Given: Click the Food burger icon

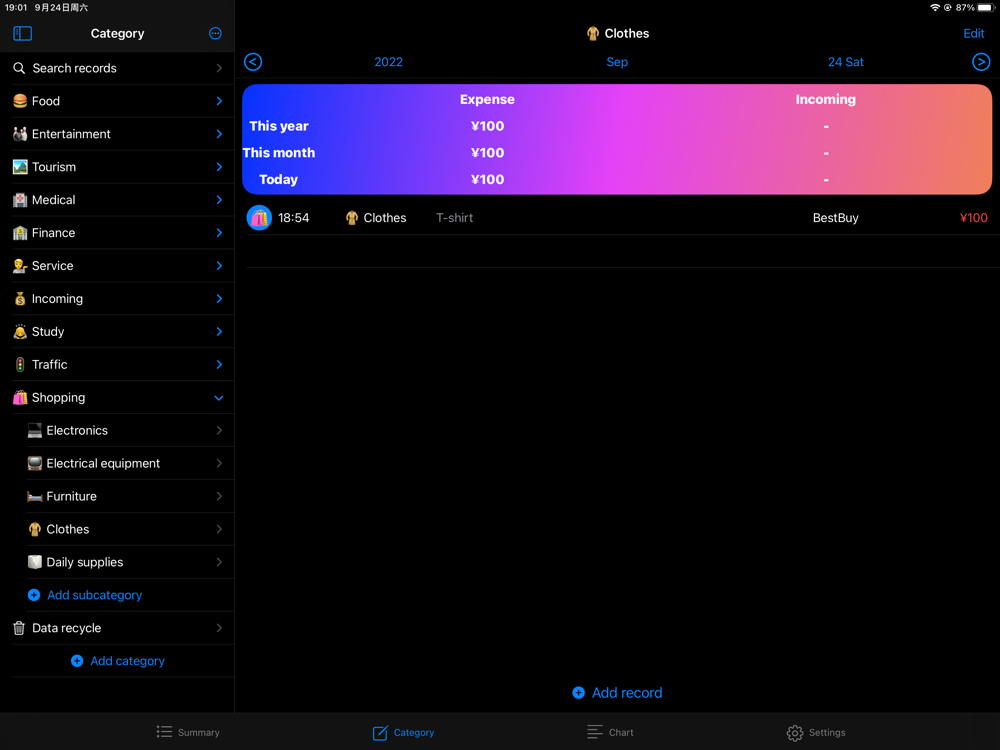Looking at the screenshot, I should coord(20,101).
